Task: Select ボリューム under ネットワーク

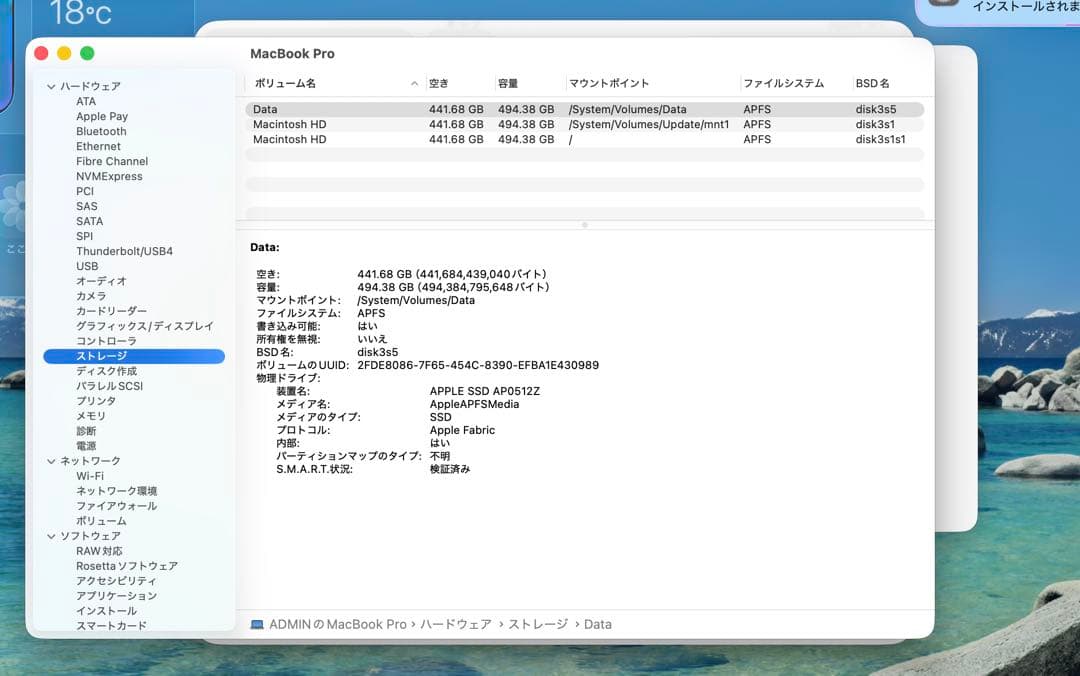Action: point(101,521)
